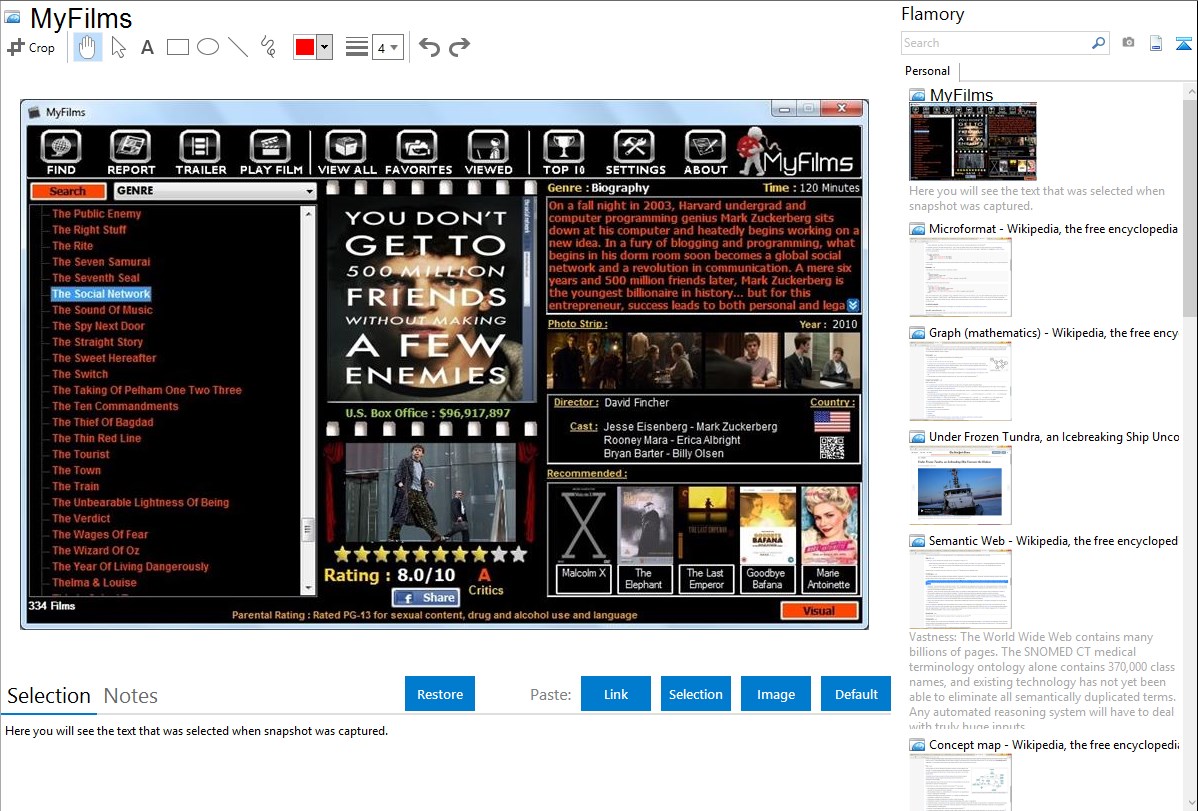Click the film list scrollbar thumb
The width and height of the screenshot is (1198, 811).
(308, 529)
